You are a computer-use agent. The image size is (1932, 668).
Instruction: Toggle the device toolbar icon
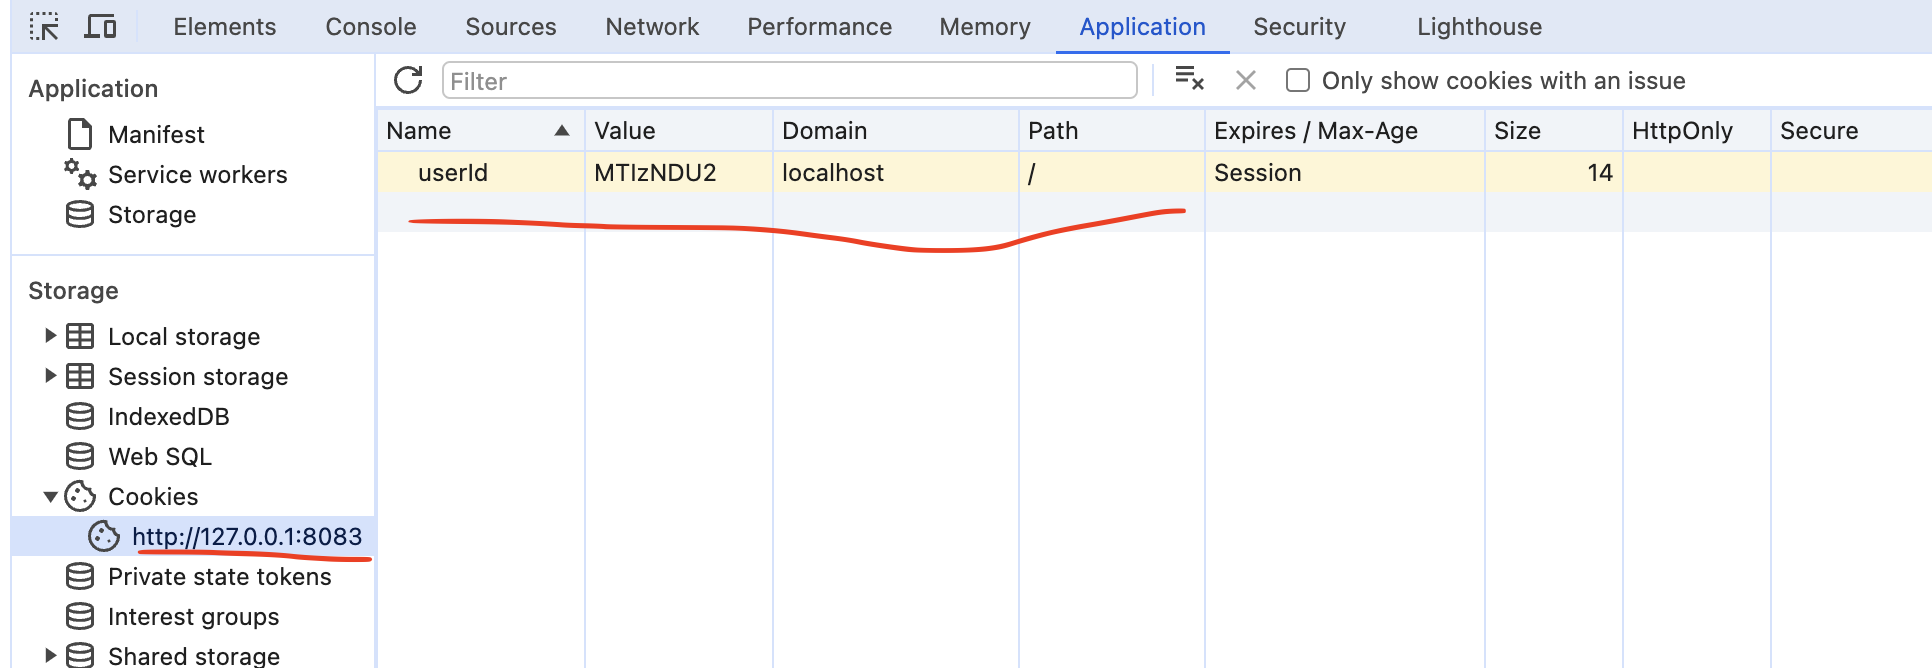[x=100, y=26]
